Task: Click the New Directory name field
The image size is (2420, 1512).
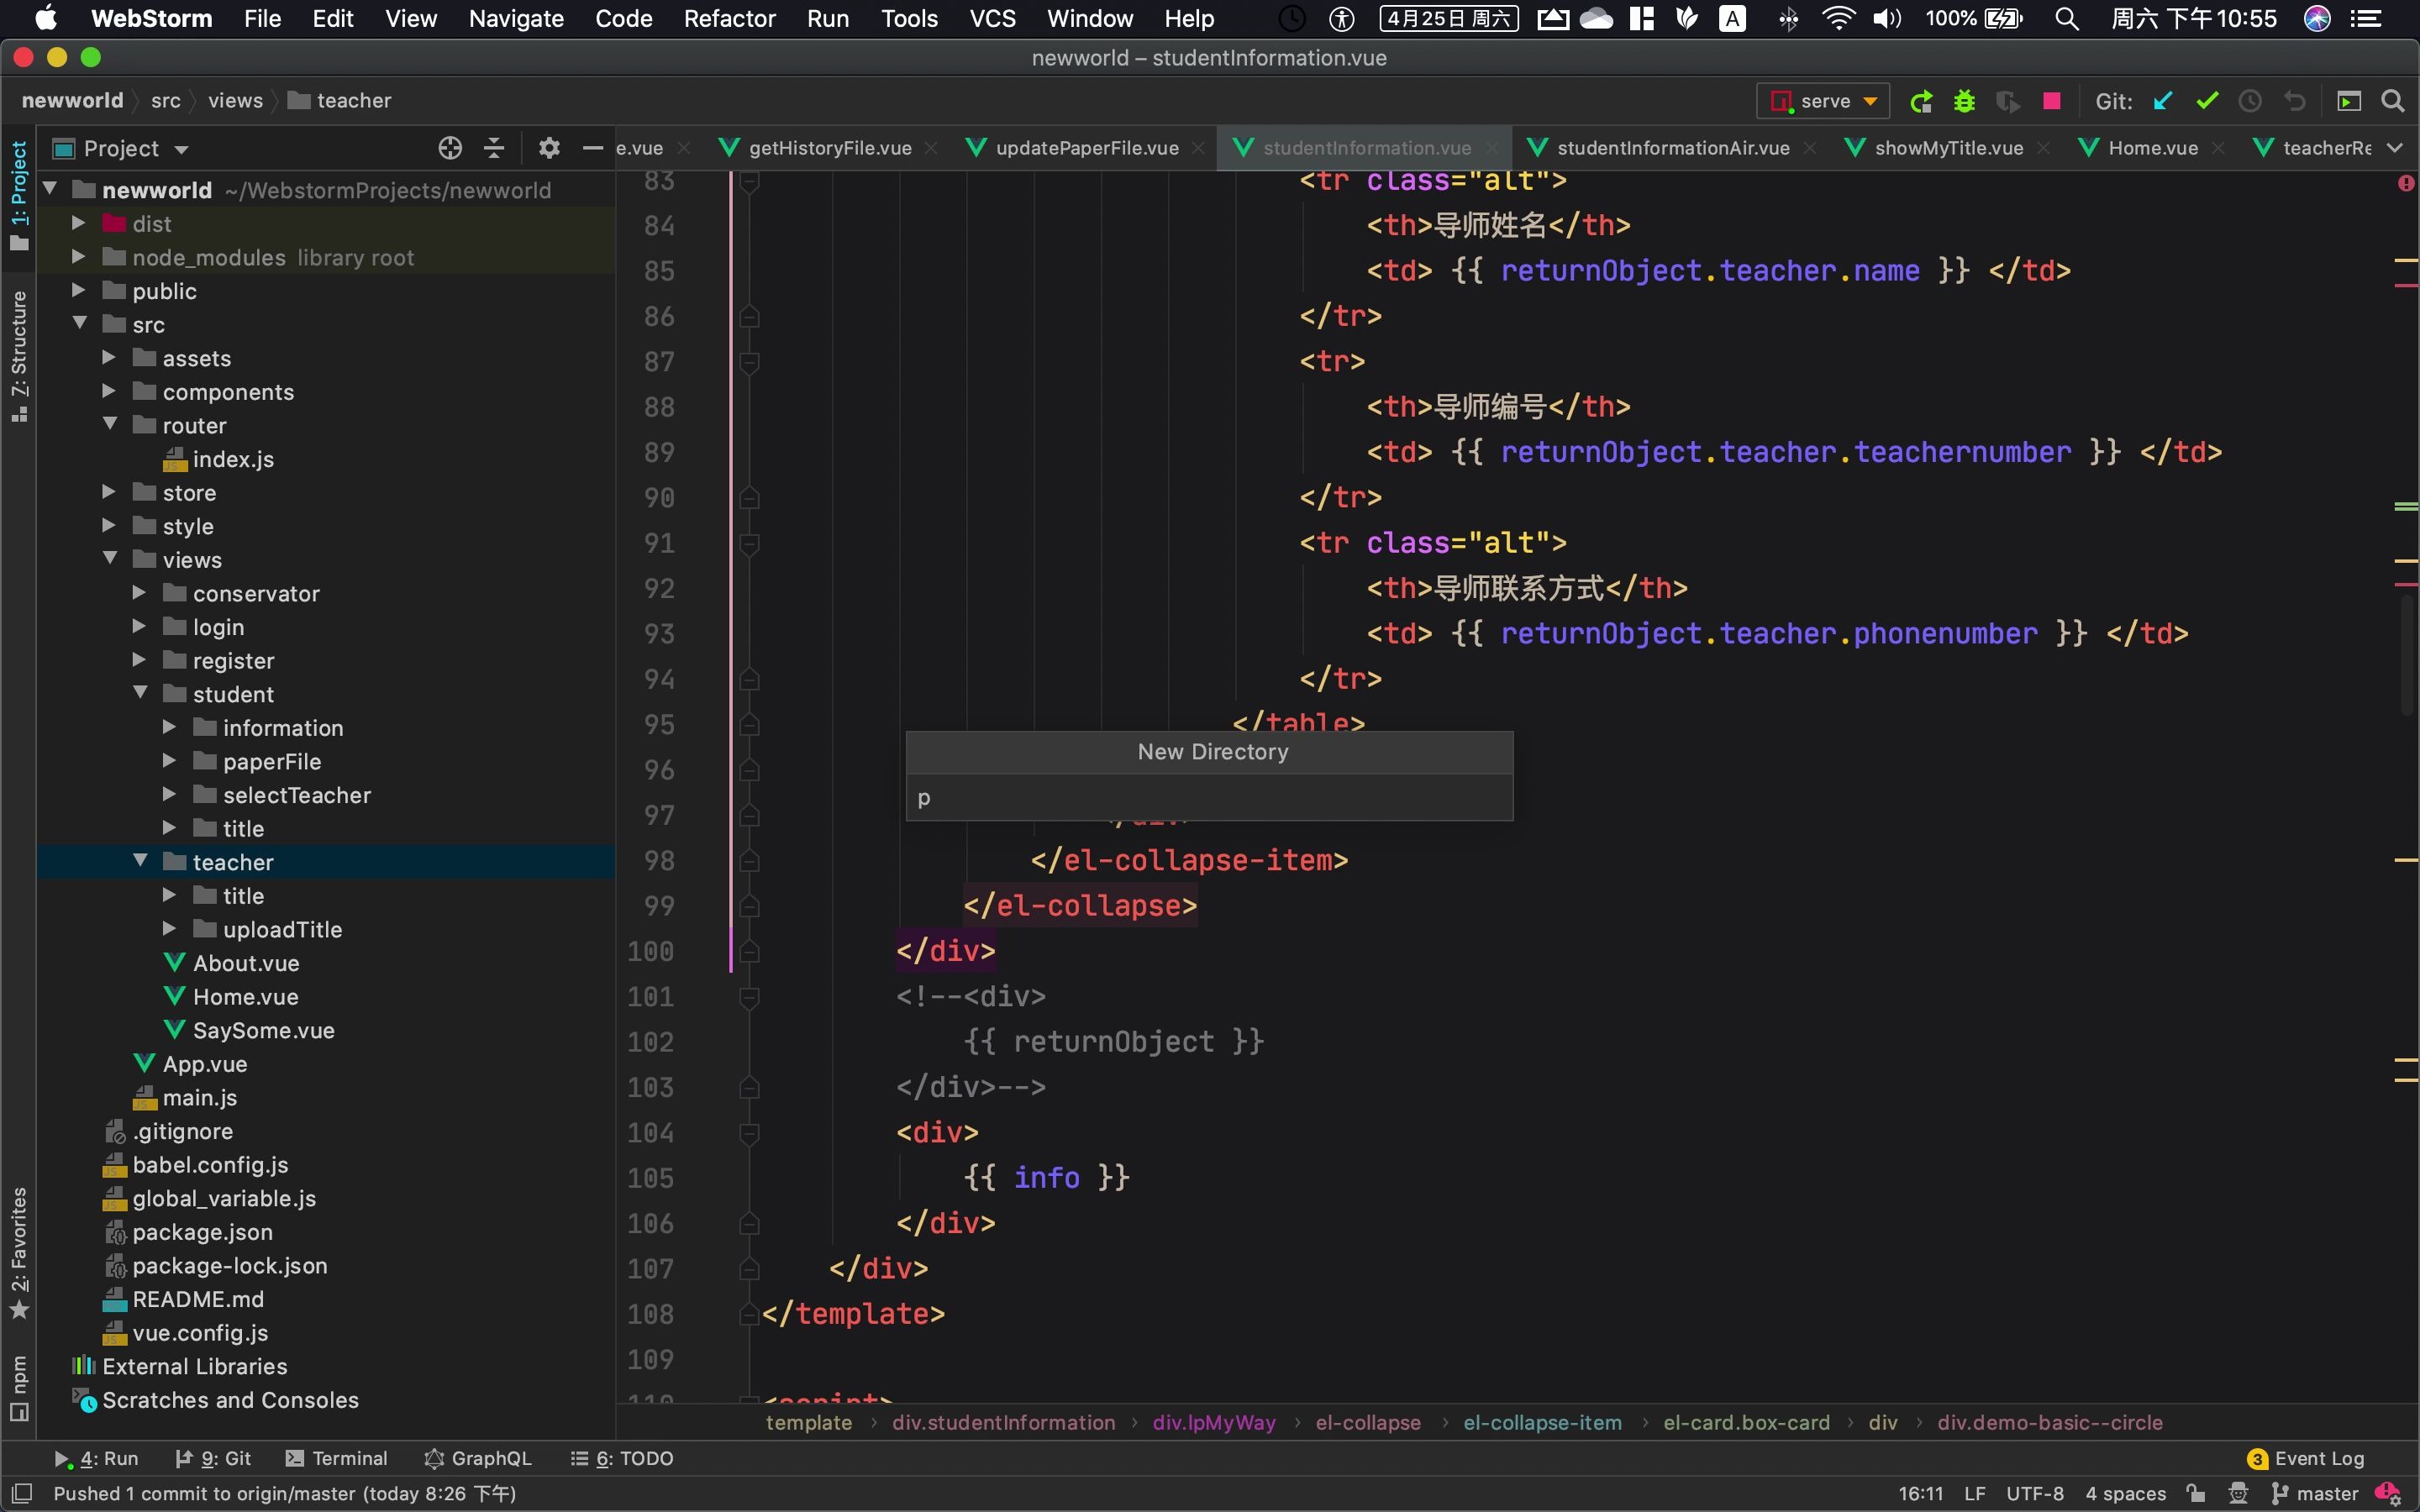Action: click(x=1208, y=798)
